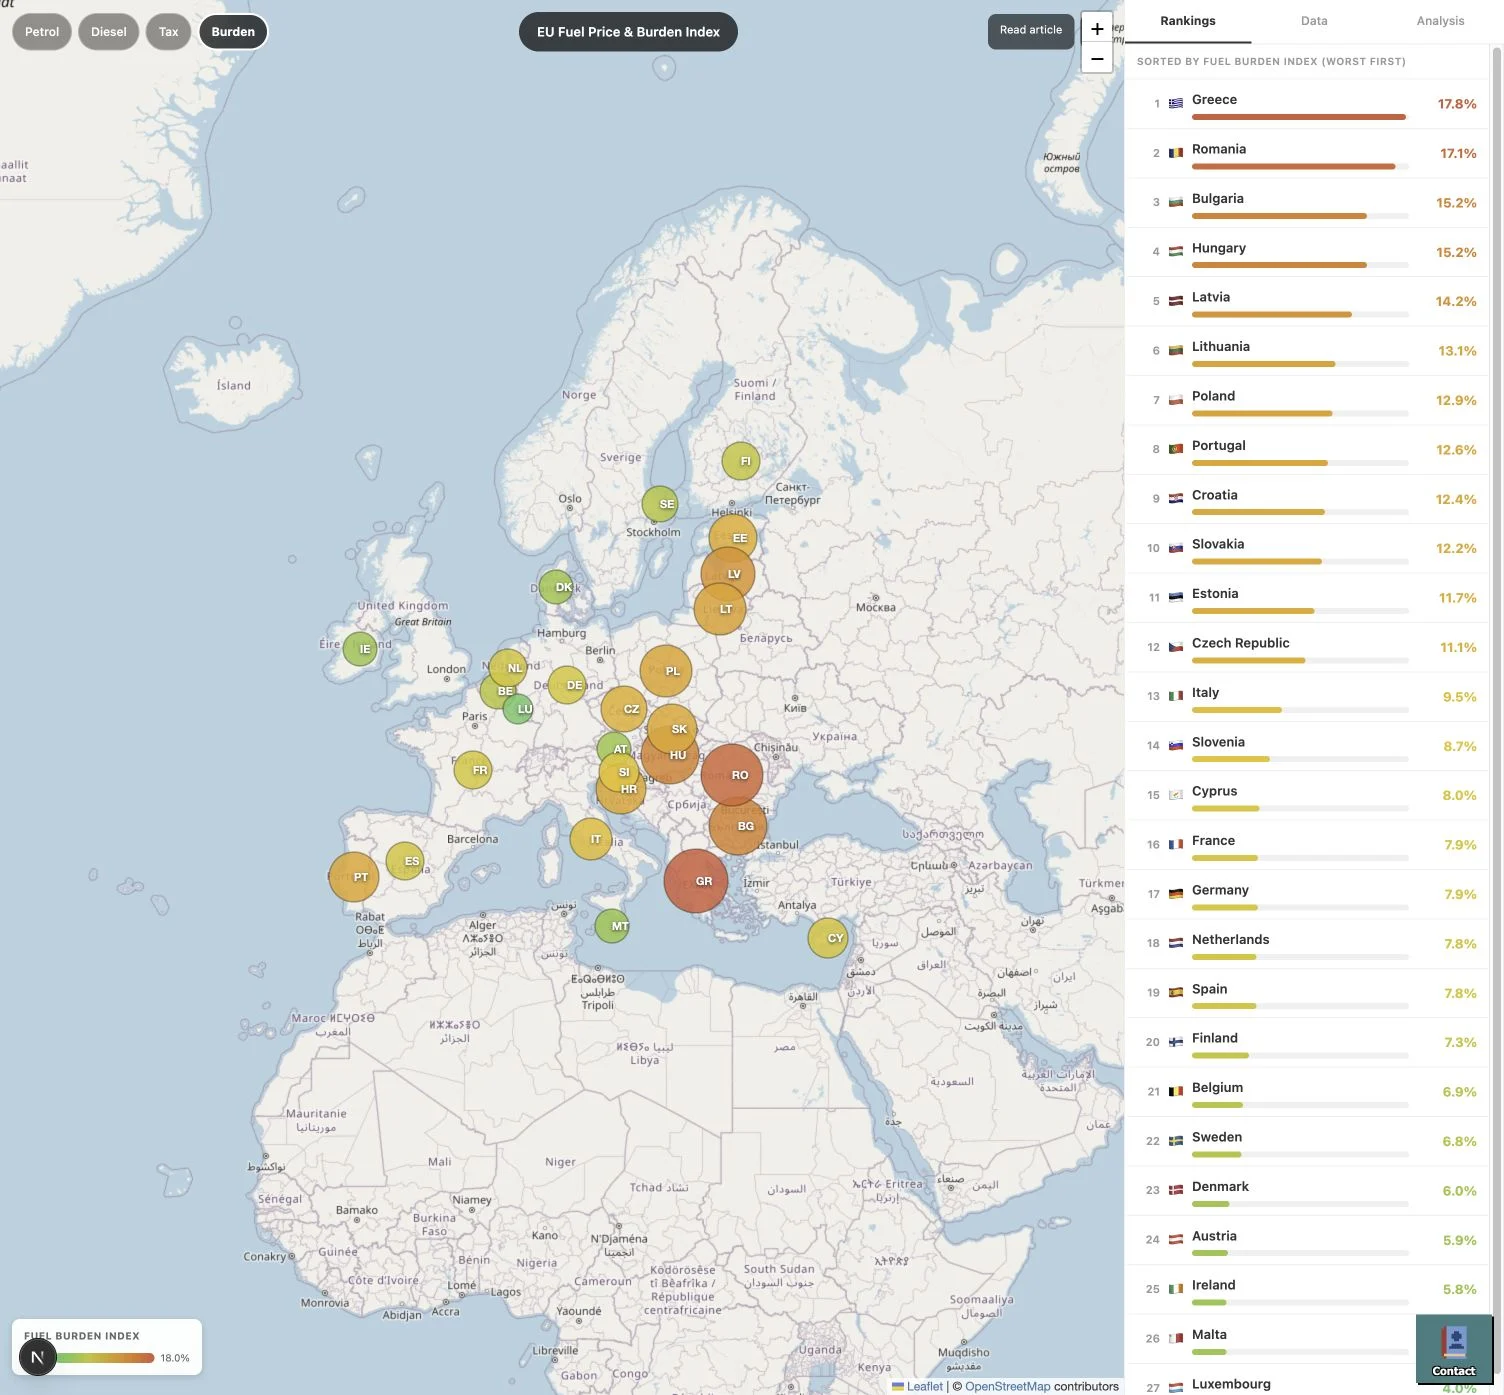This screenshot has width=1504, height=1395.
Task: Select Greece in the rankings list
Action: 1306,104
